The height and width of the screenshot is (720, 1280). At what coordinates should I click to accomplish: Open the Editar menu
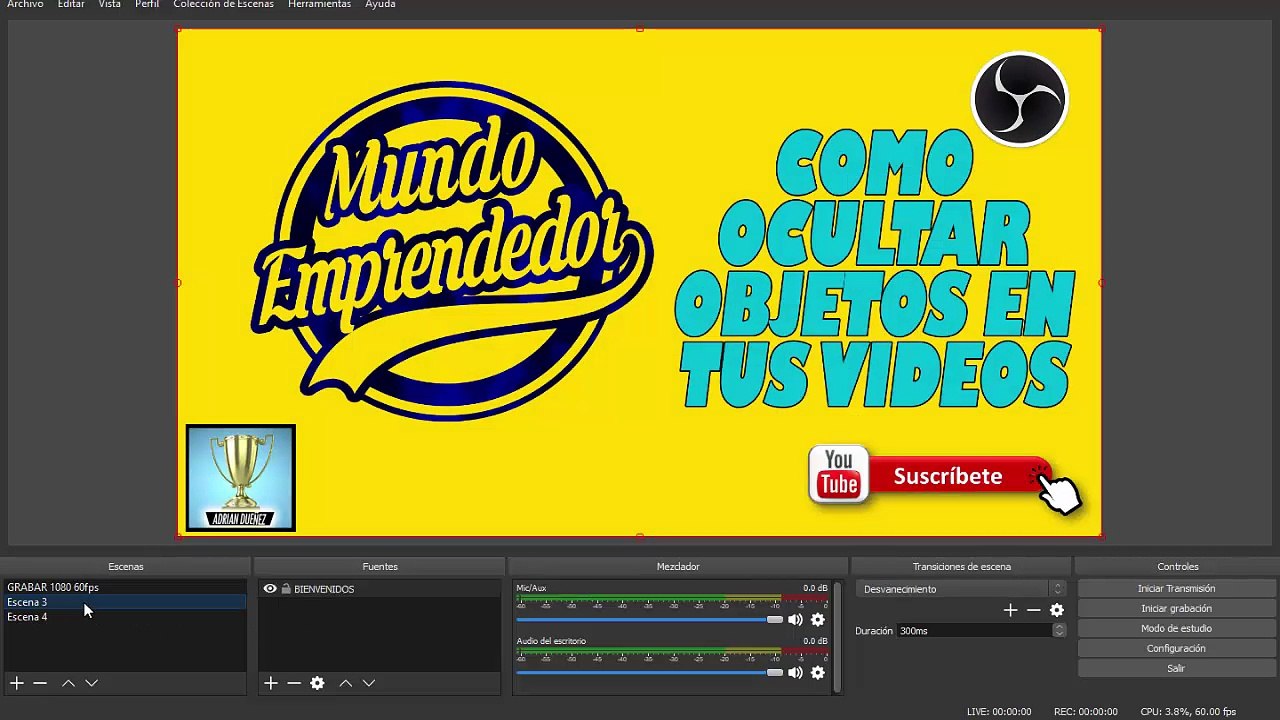[x=71, y=4]
